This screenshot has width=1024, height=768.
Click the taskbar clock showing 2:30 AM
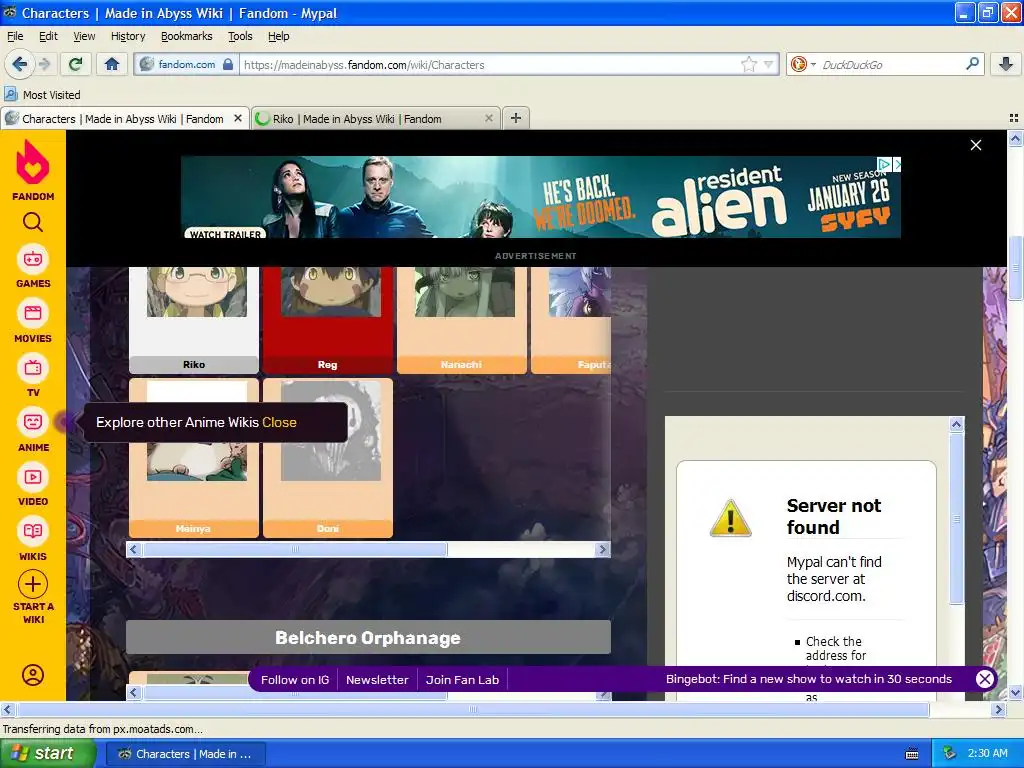[987, 753]
